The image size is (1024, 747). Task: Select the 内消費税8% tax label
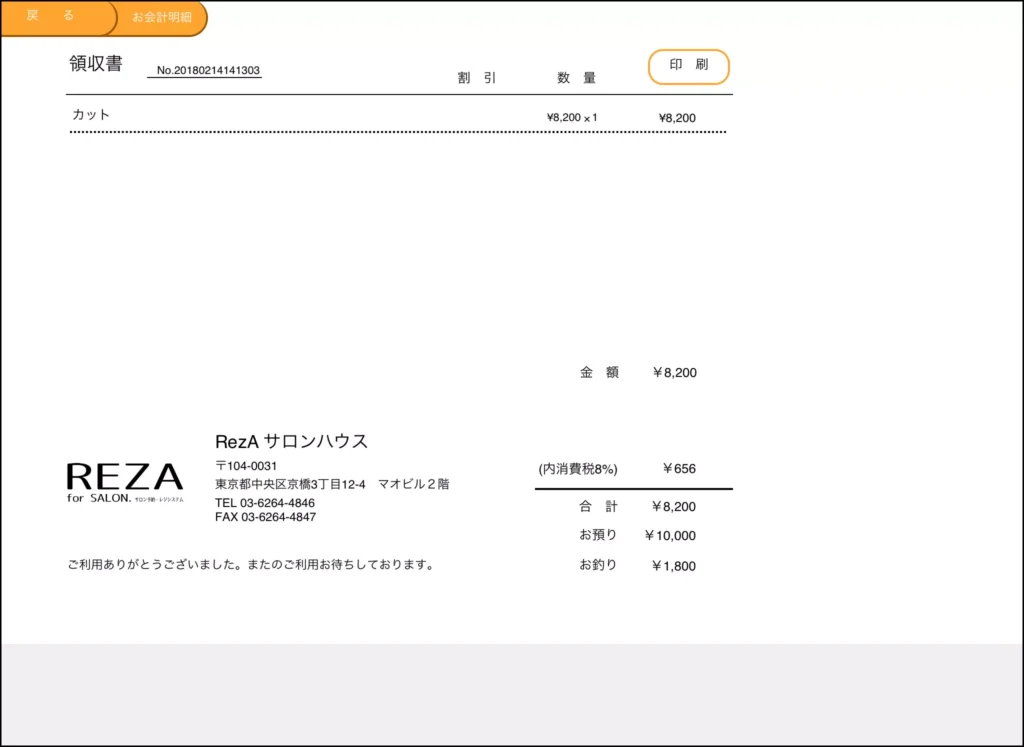coord(578,469)
